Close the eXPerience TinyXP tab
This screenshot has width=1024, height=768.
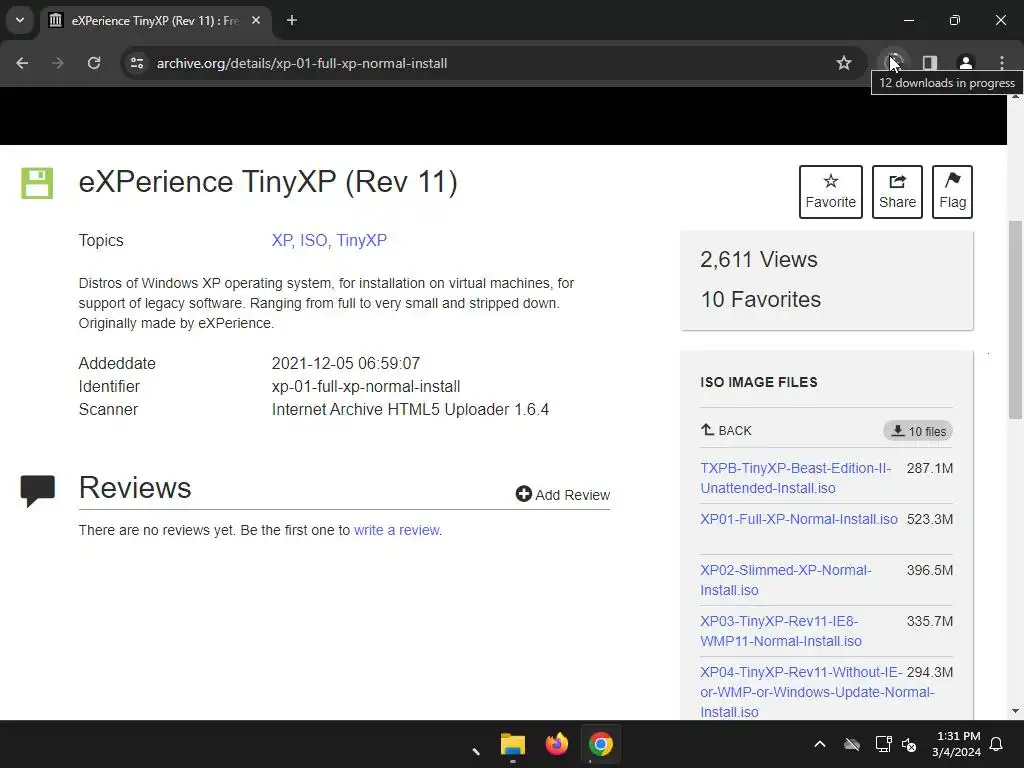(256, 20)
